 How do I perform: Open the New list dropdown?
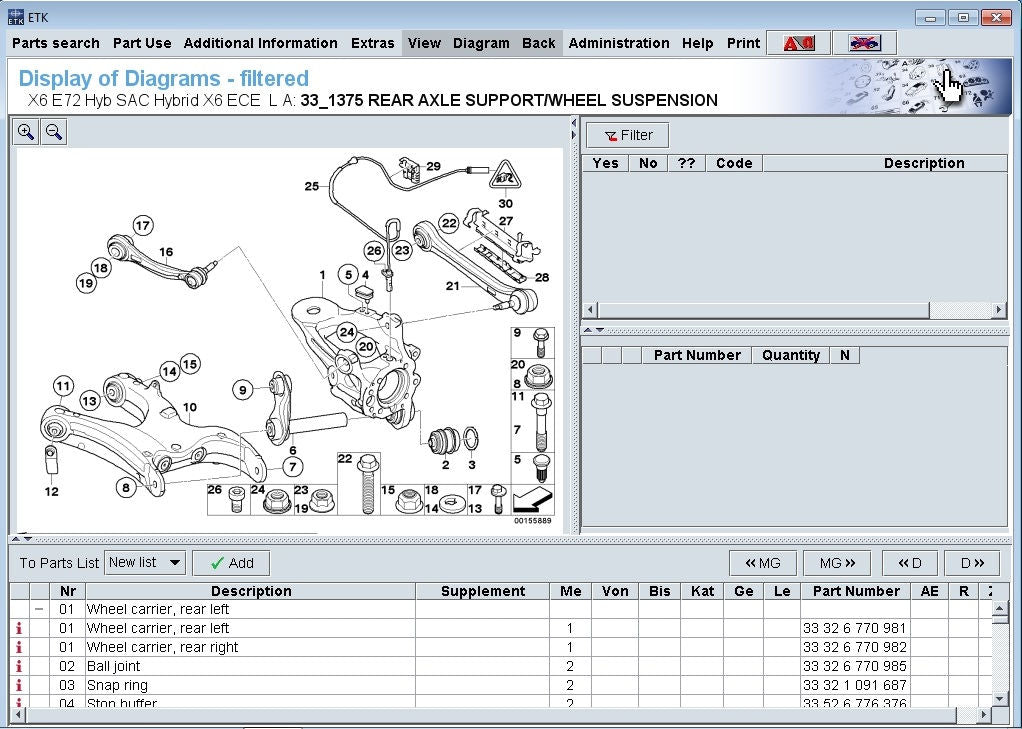pos(175,563)
